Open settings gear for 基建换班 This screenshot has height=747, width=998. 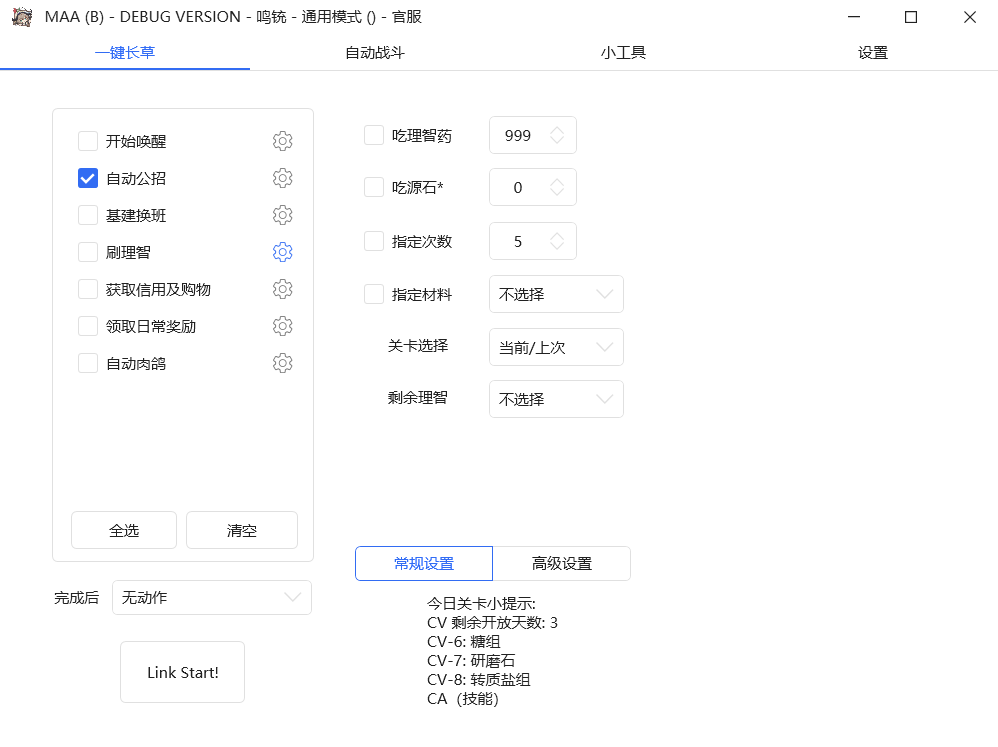(x=282, y=215)
